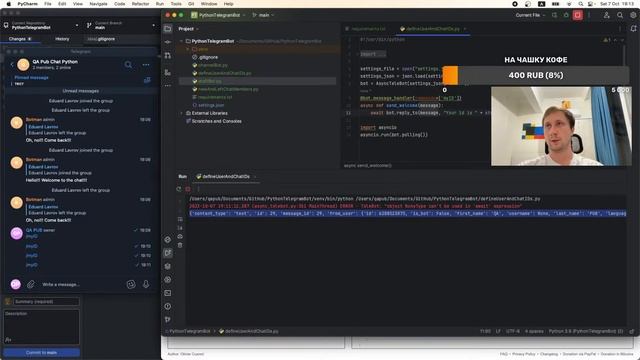Open the pinned messages list icon in Telegram
The width and height of the screenshot is (640, 360).
pos(147,80)
